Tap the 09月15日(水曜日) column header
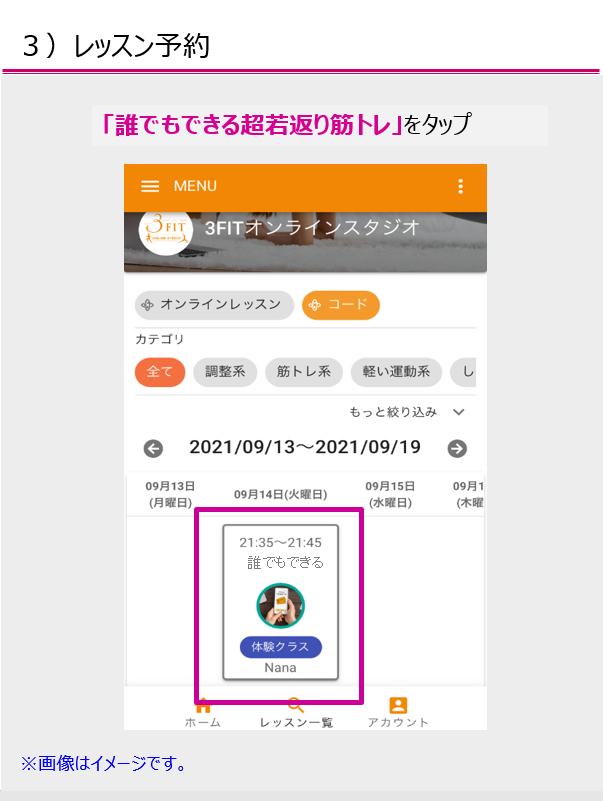 (x=390, y=494)
